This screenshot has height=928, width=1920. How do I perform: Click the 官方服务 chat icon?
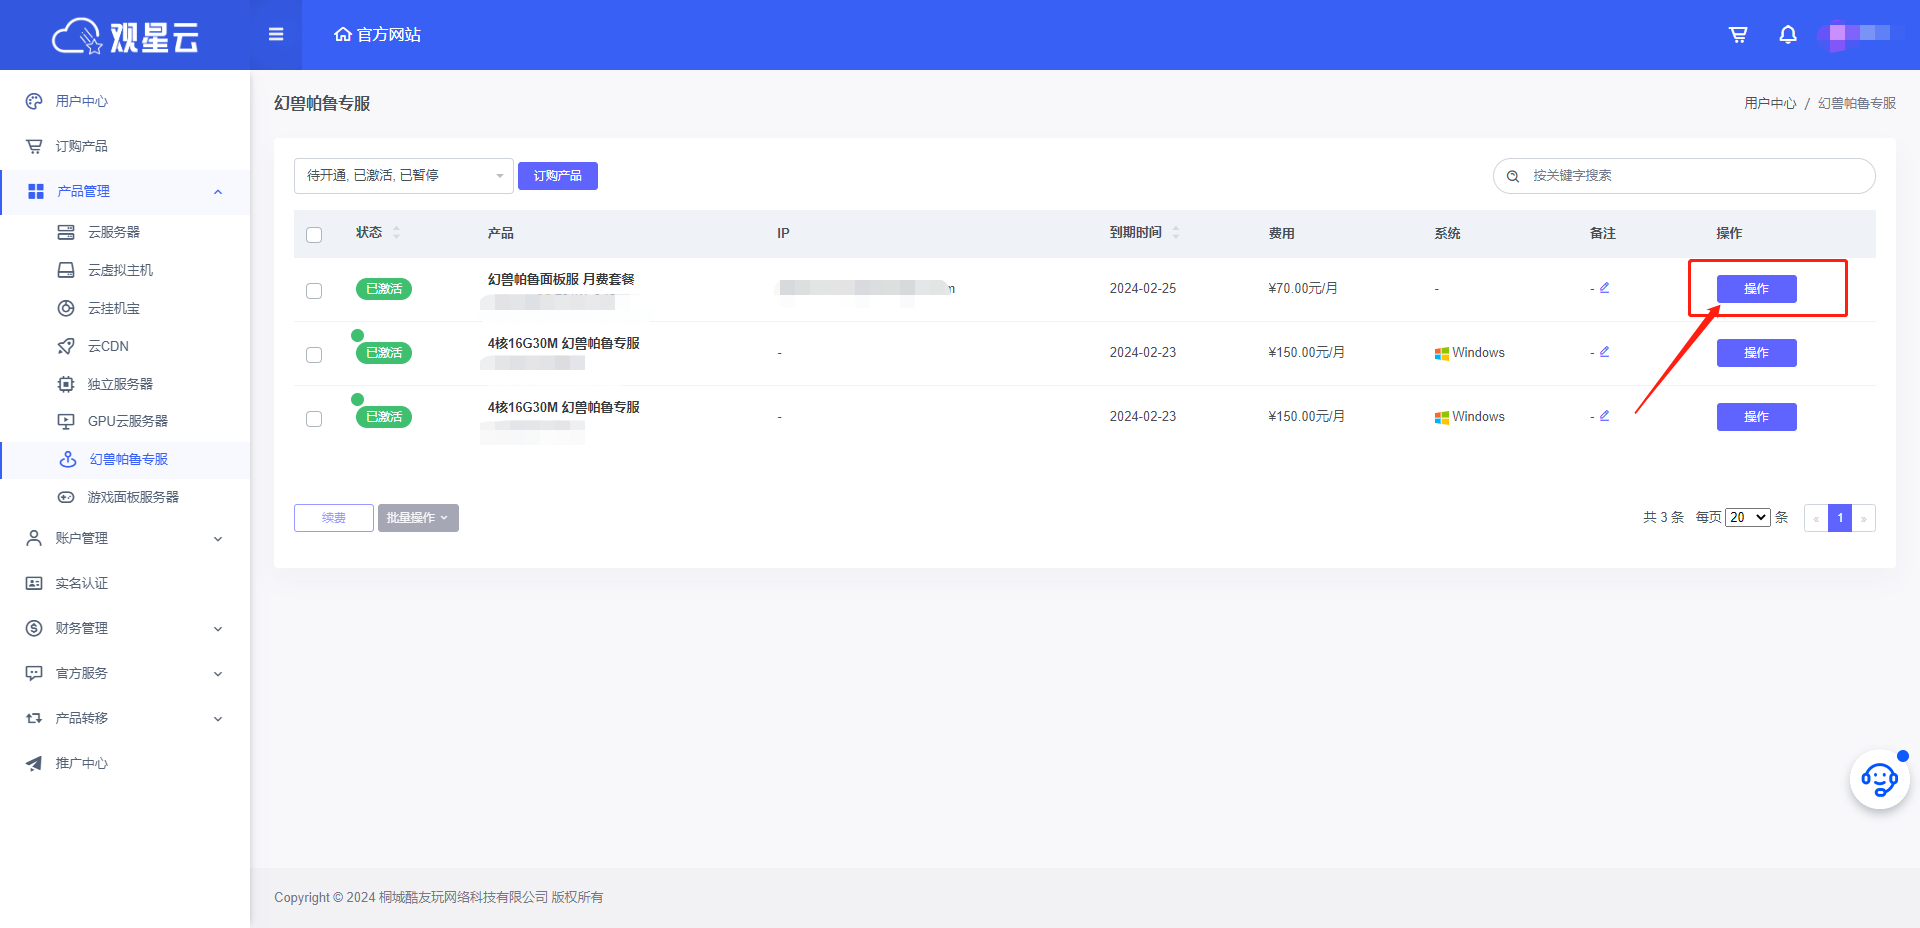(34, 673)
